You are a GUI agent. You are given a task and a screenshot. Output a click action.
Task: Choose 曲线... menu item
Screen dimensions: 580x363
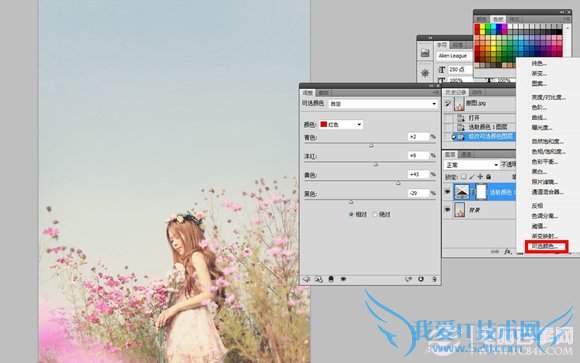[539, 117]
